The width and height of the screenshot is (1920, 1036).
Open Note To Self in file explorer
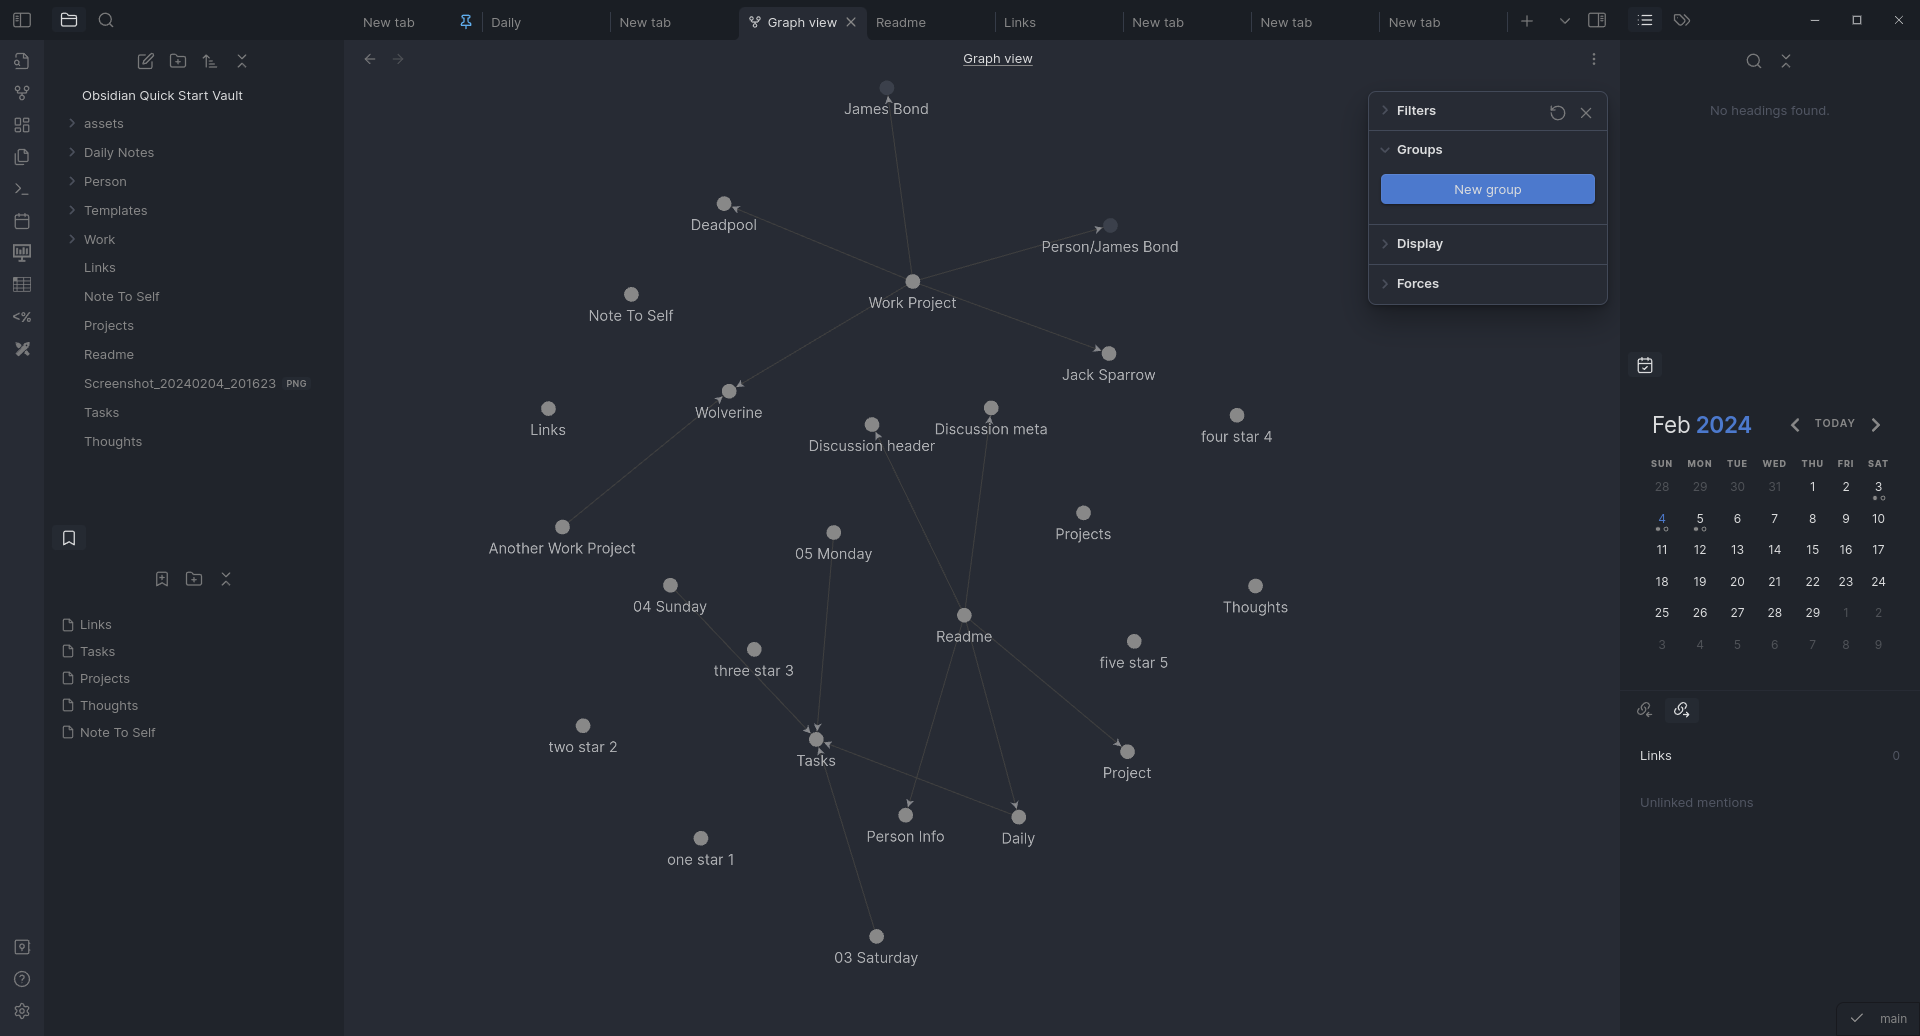coord(122,297)
